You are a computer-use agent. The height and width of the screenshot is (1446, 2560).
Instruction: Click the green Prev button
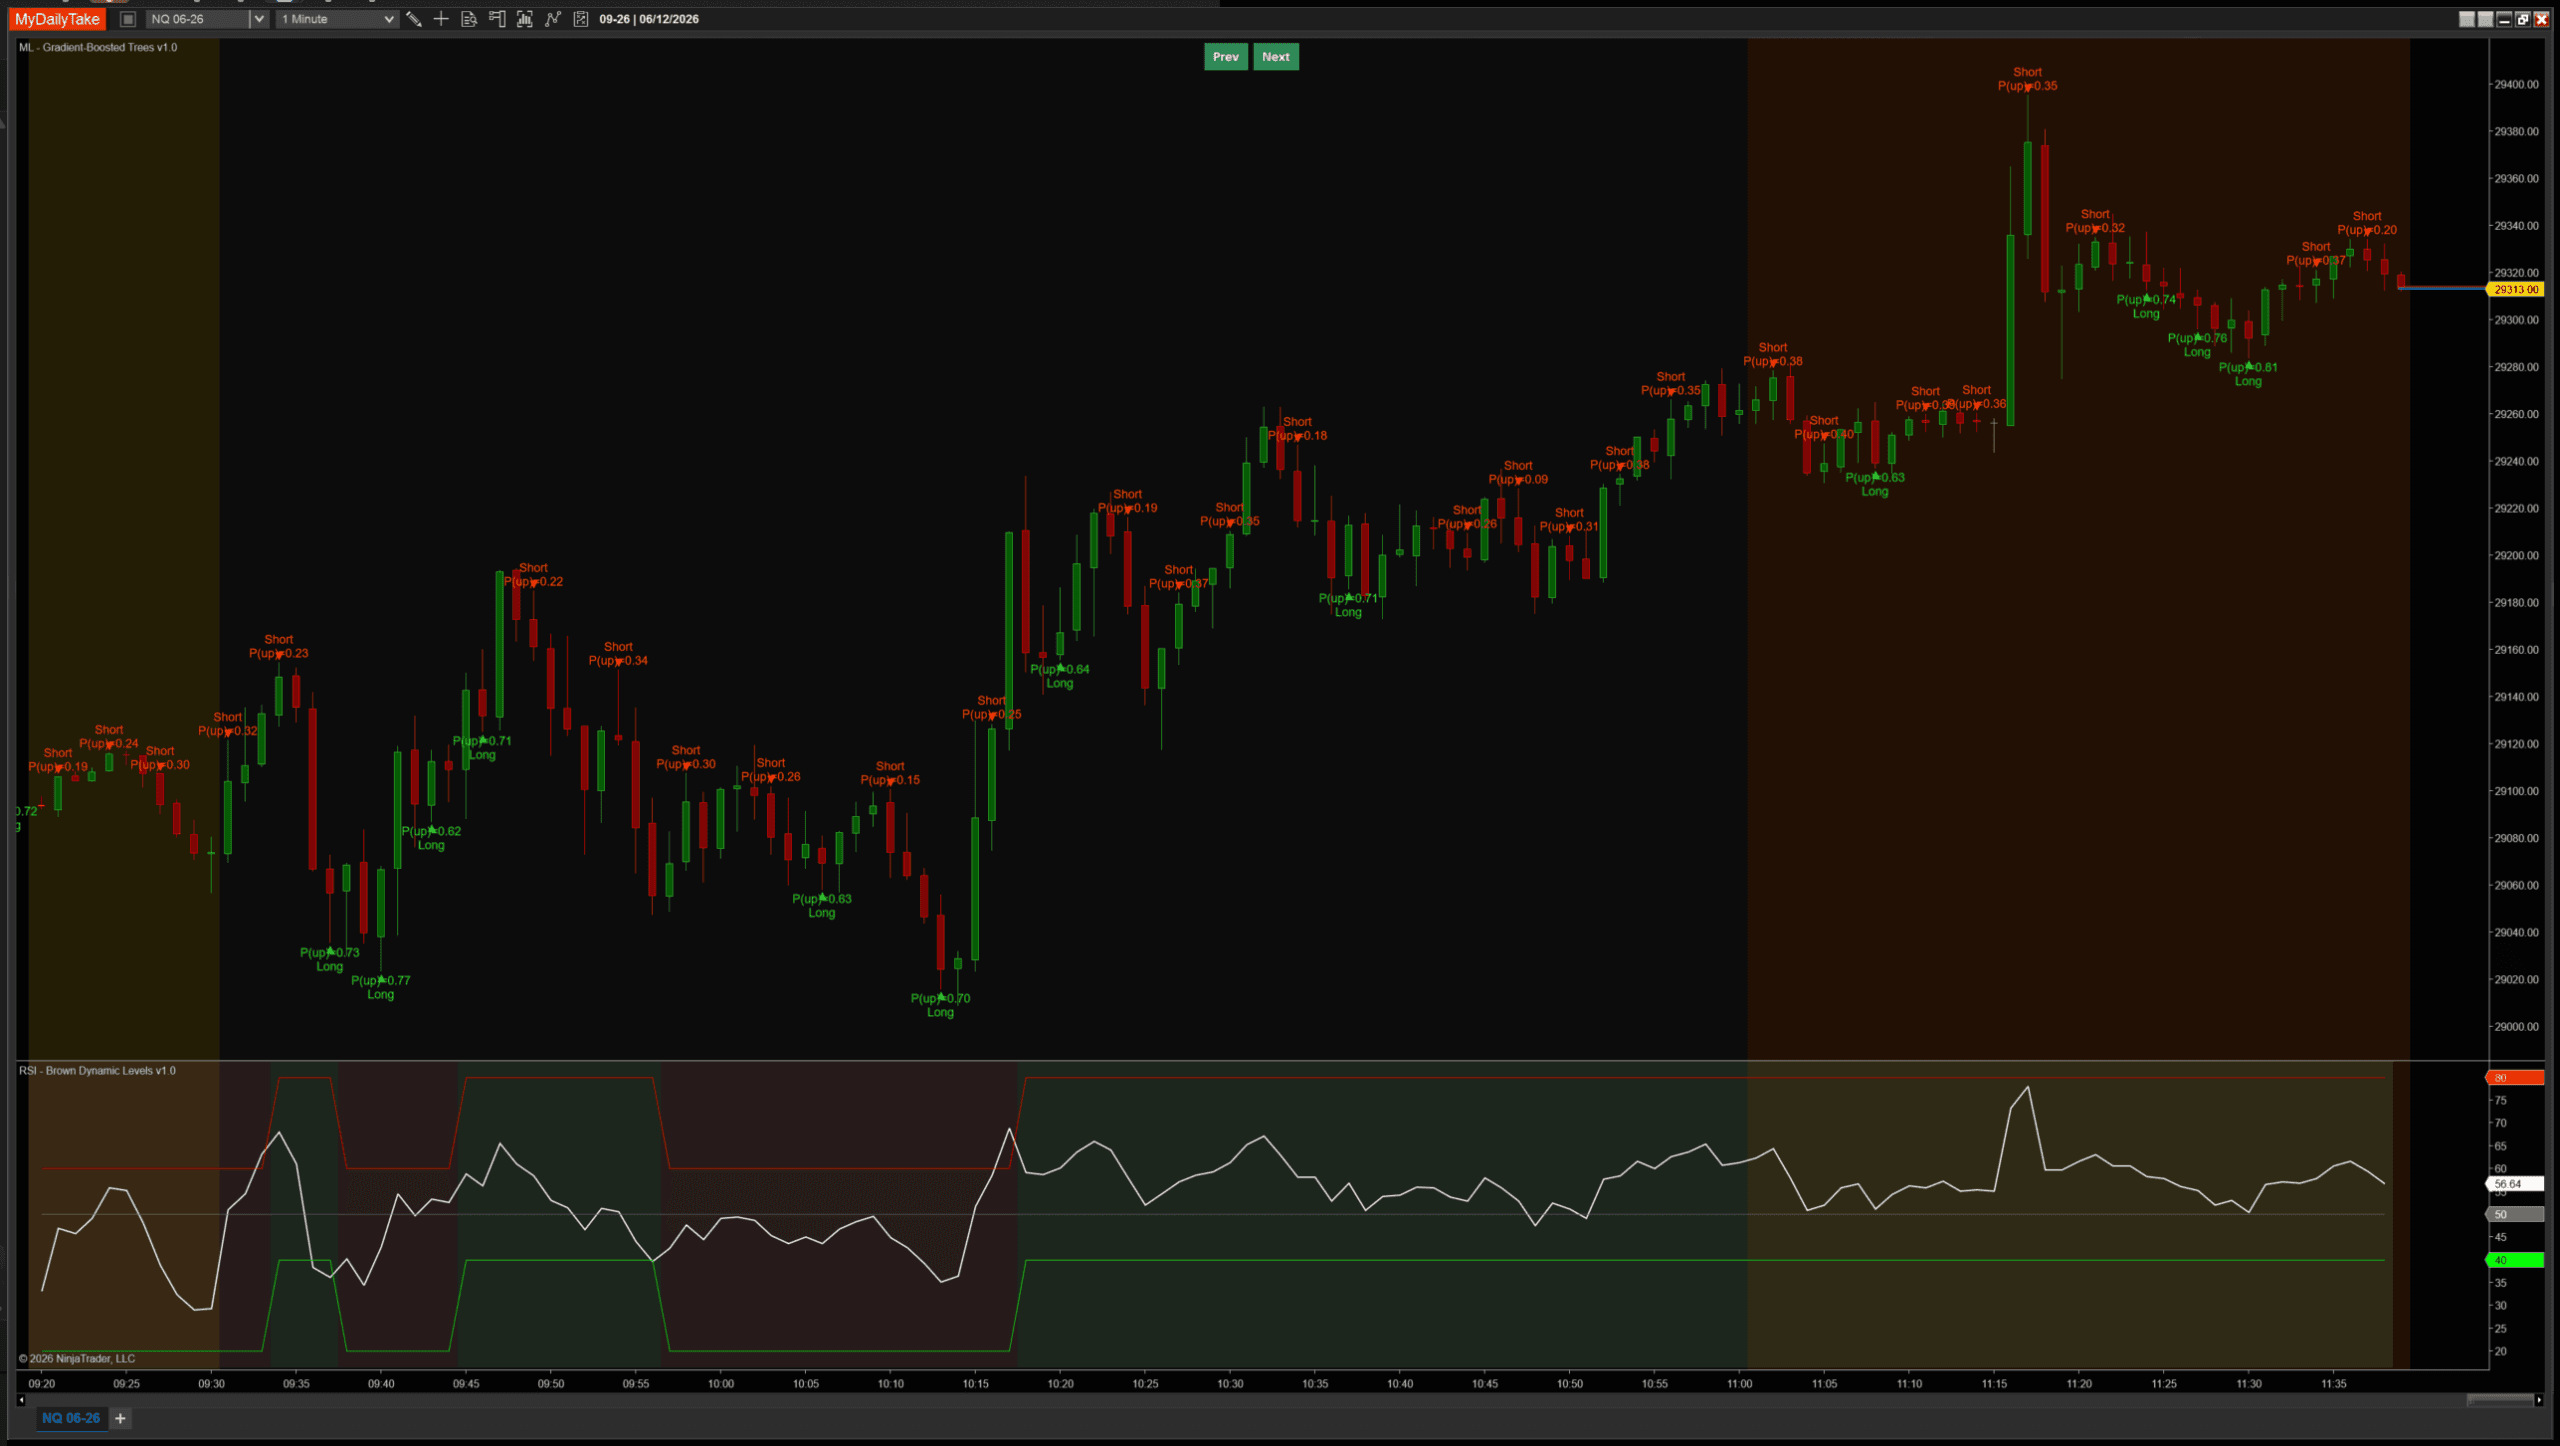point(1226,57)
